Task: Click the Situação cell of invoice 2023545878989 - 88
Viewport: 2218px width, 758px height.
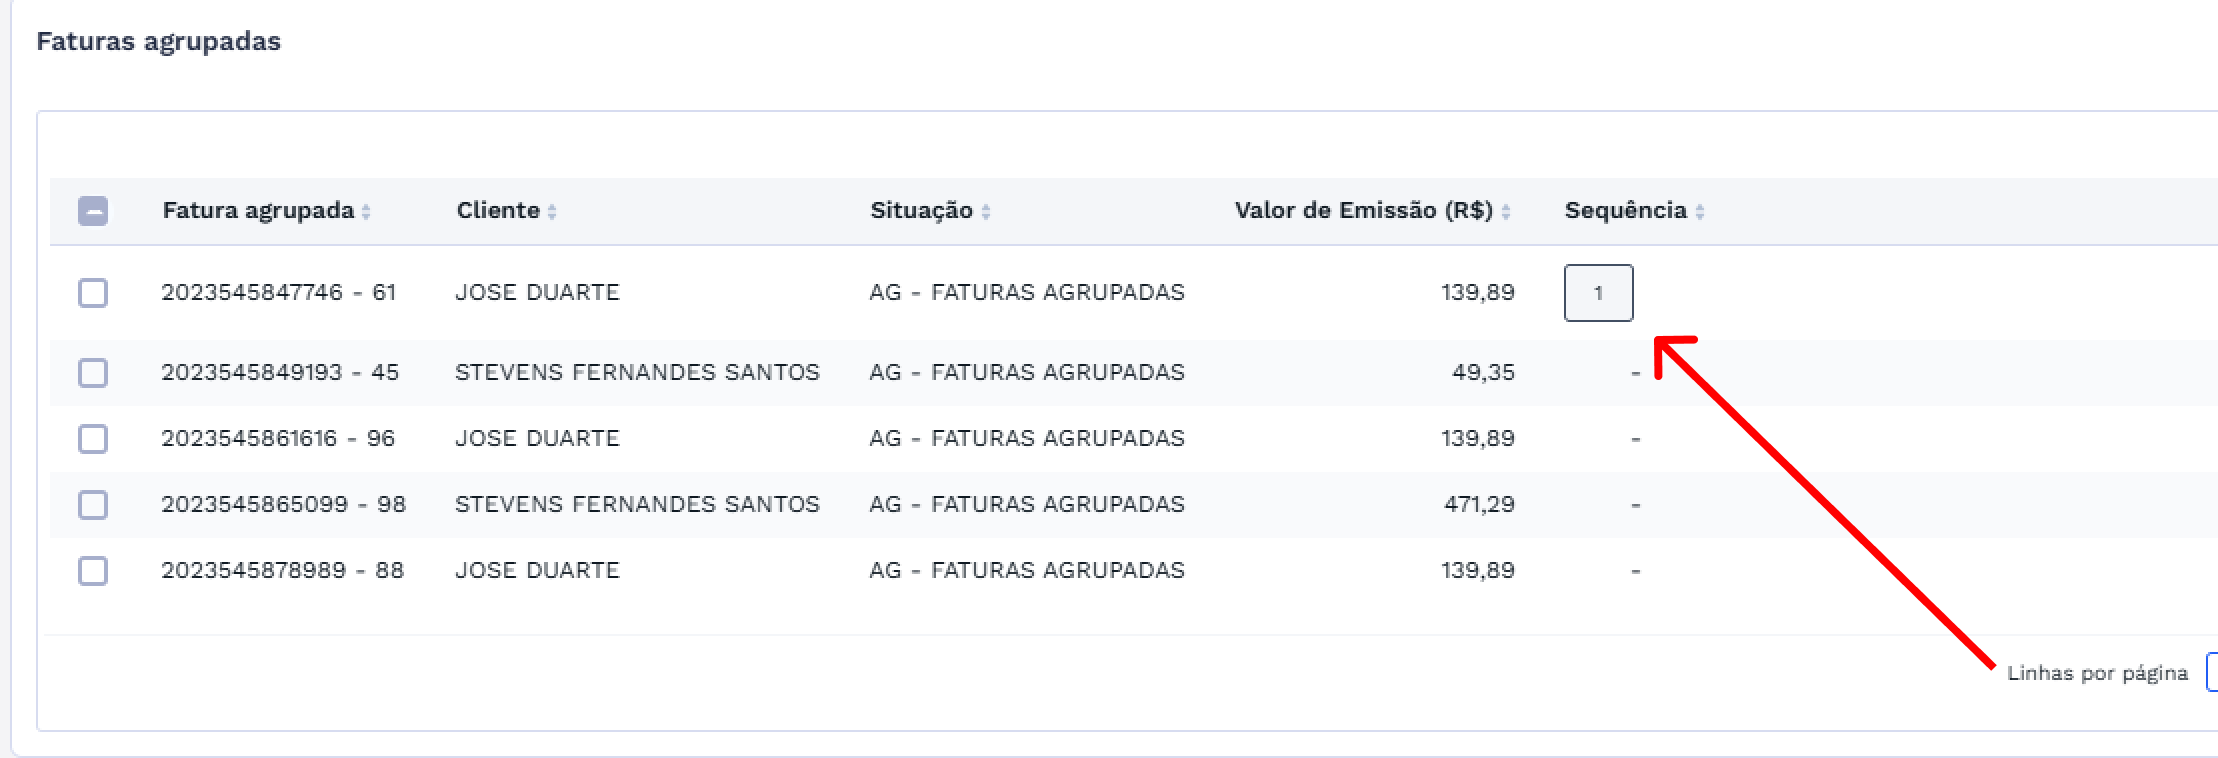Action: coord(1027,571)
